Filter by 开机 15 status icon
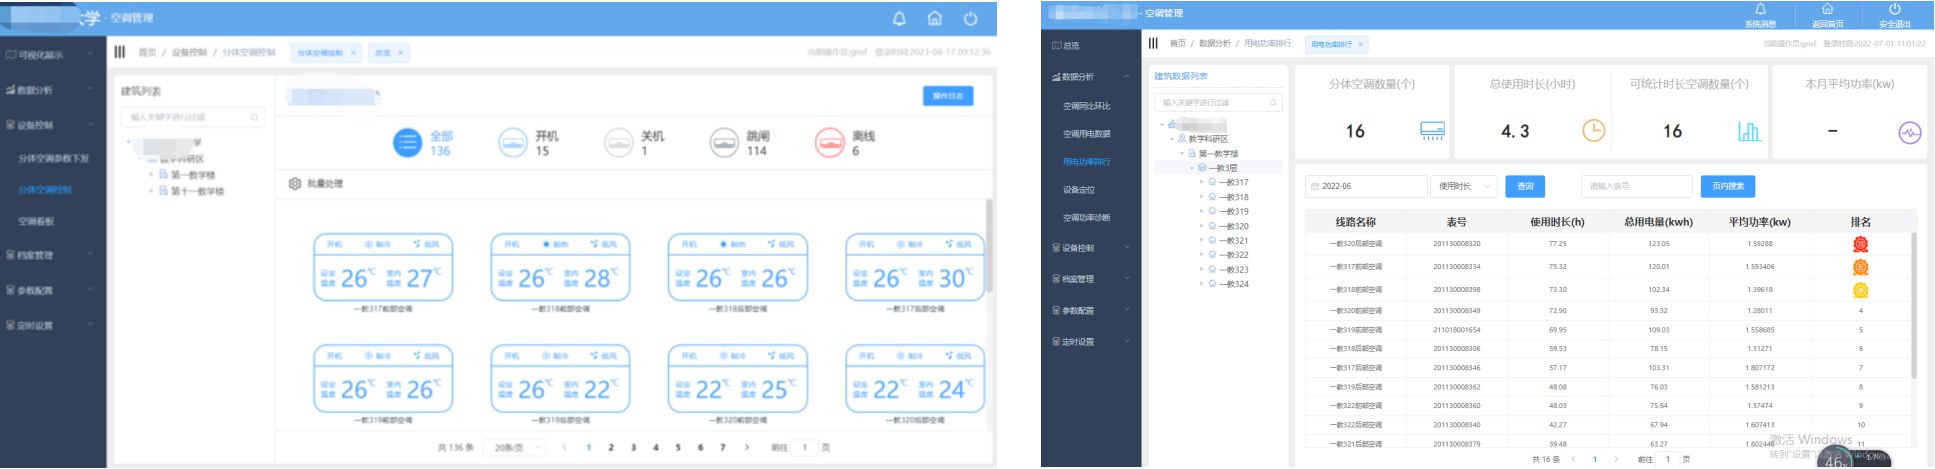Viewport: 1935px width, 469px height. (x=512, y=143)
